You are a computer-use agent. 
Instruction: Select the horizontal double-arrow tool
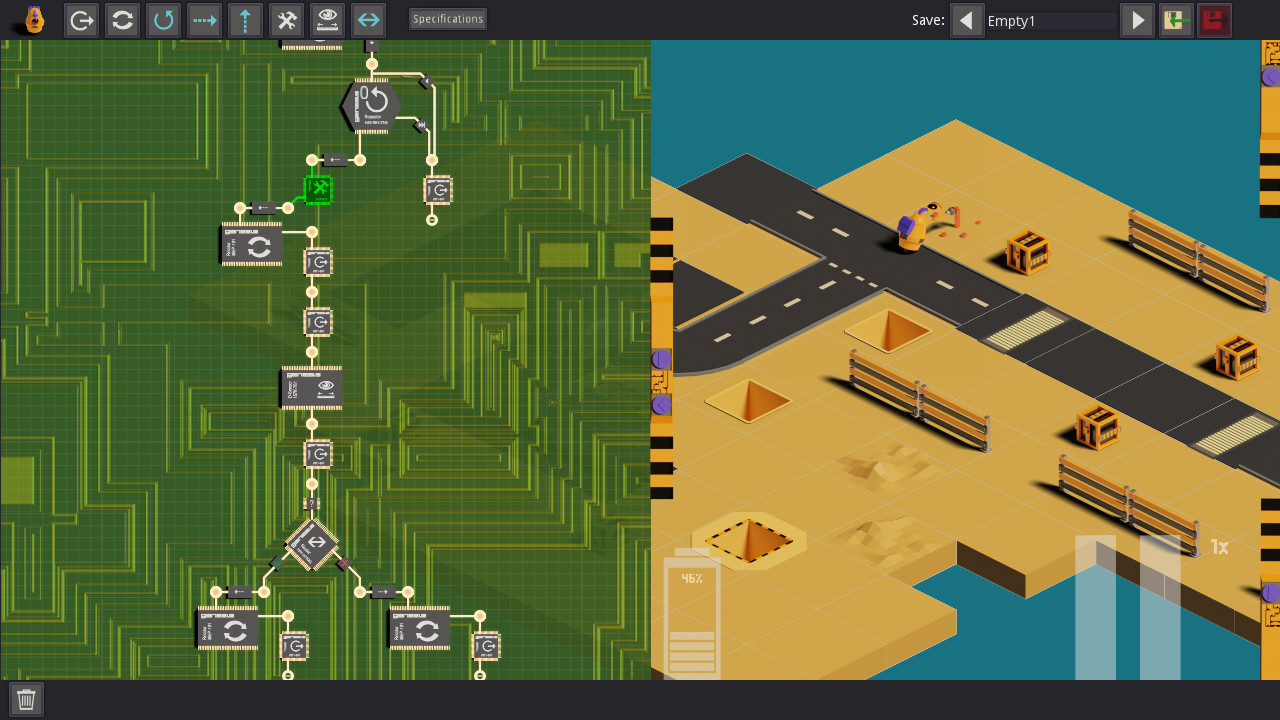[x=368, y=19]
